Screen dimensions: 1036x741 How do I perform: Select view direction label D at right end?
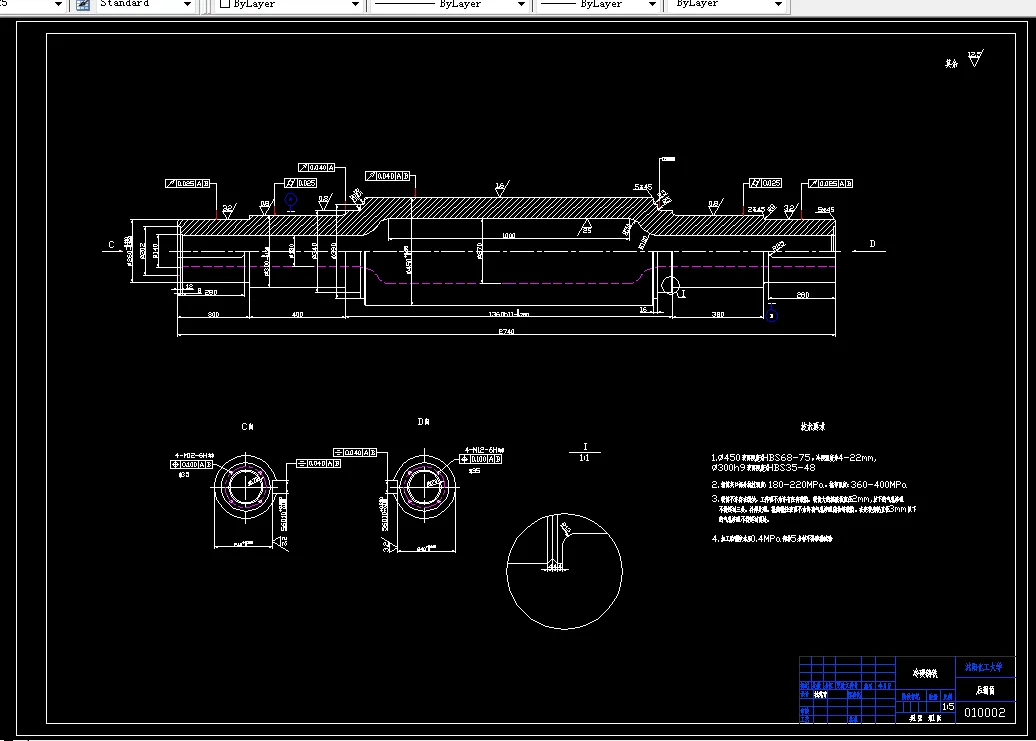pyautogui.click(x=872, y=244)
